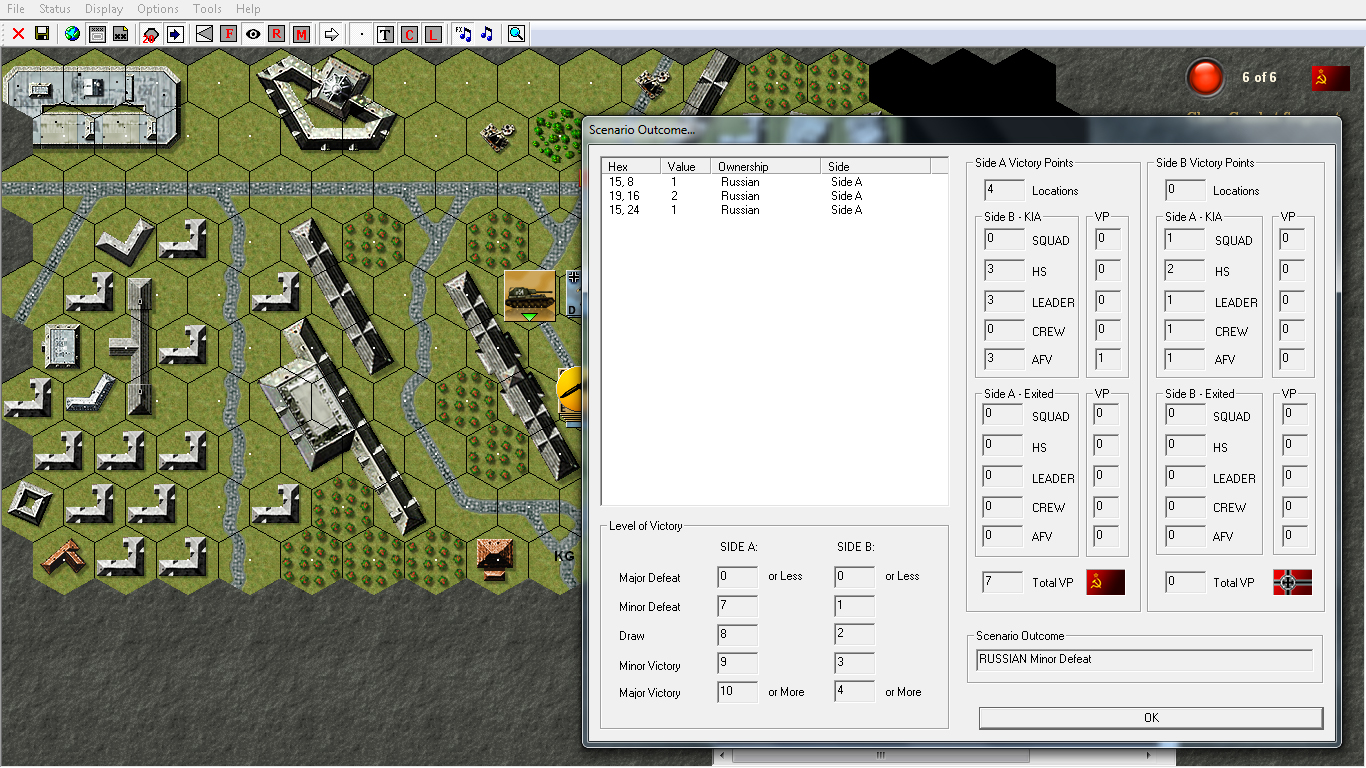Click Side A Minor Defeat threshold field
1366x768 pixels.
[737, 606]
